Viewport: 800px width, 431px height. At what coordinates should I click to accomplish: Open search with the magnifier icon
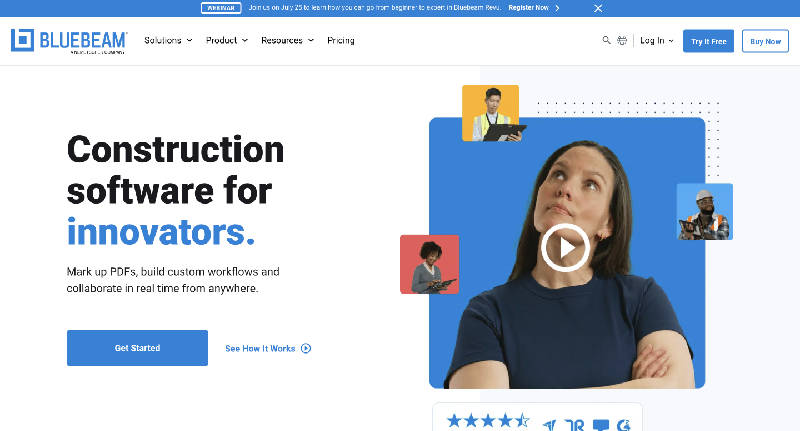coord(606,41)
